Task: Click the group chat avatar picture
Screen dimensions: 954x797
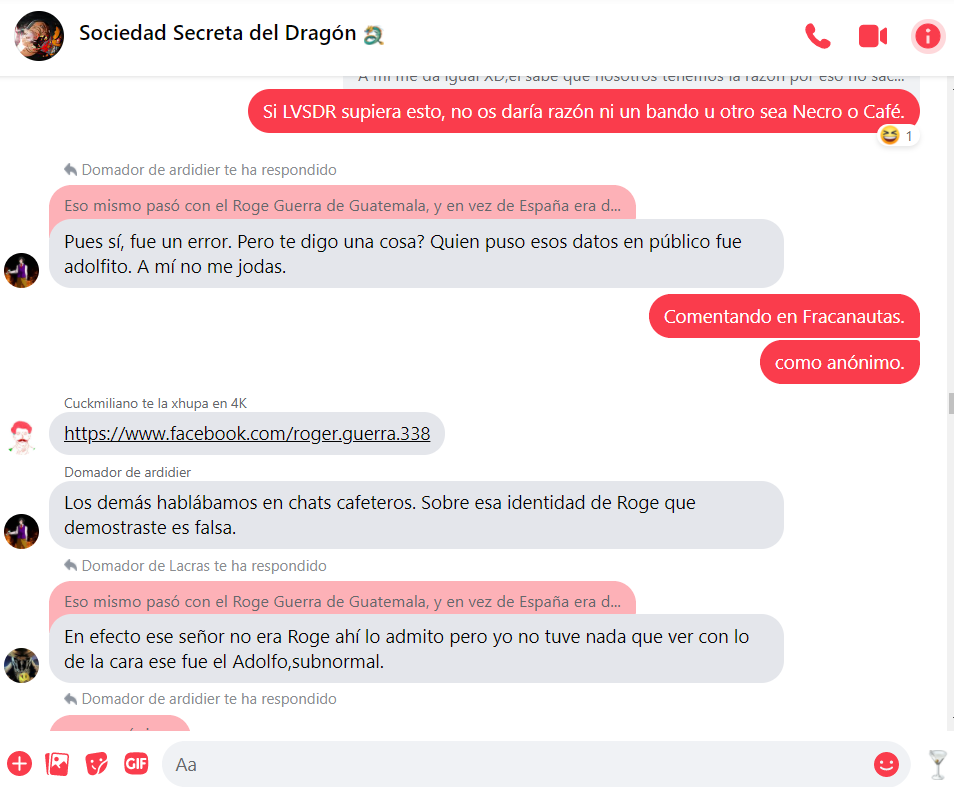Action: (39, 36)
